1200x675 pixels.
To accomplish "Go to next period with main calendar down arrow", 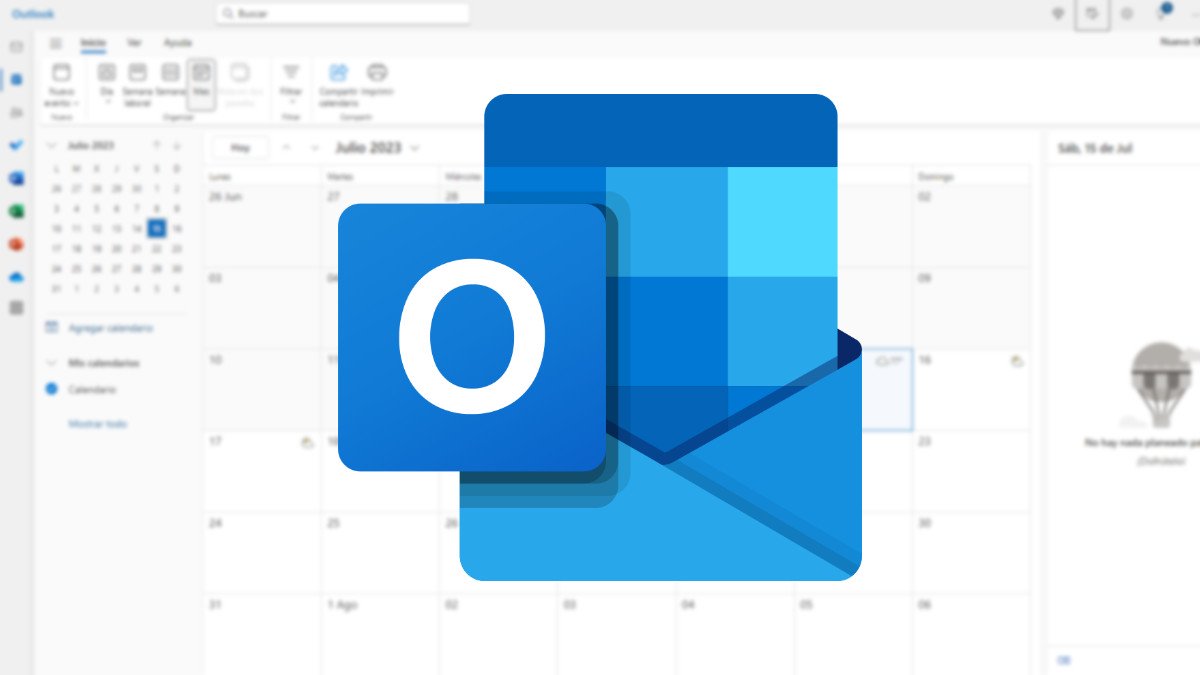I will pos(315,147).
